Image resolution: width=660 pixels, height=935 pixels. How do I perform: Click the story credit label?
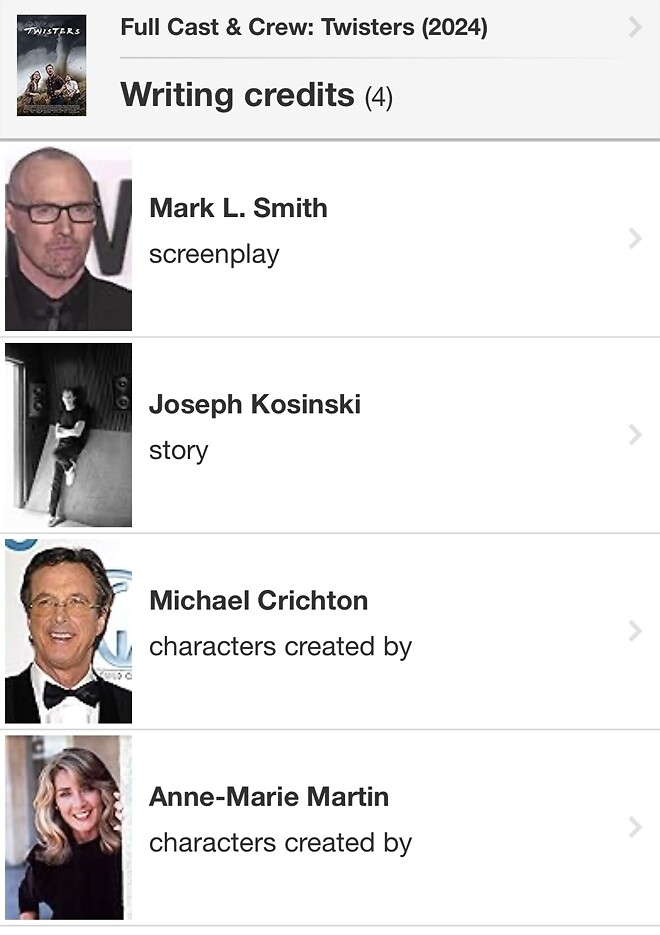click(178, 450)
